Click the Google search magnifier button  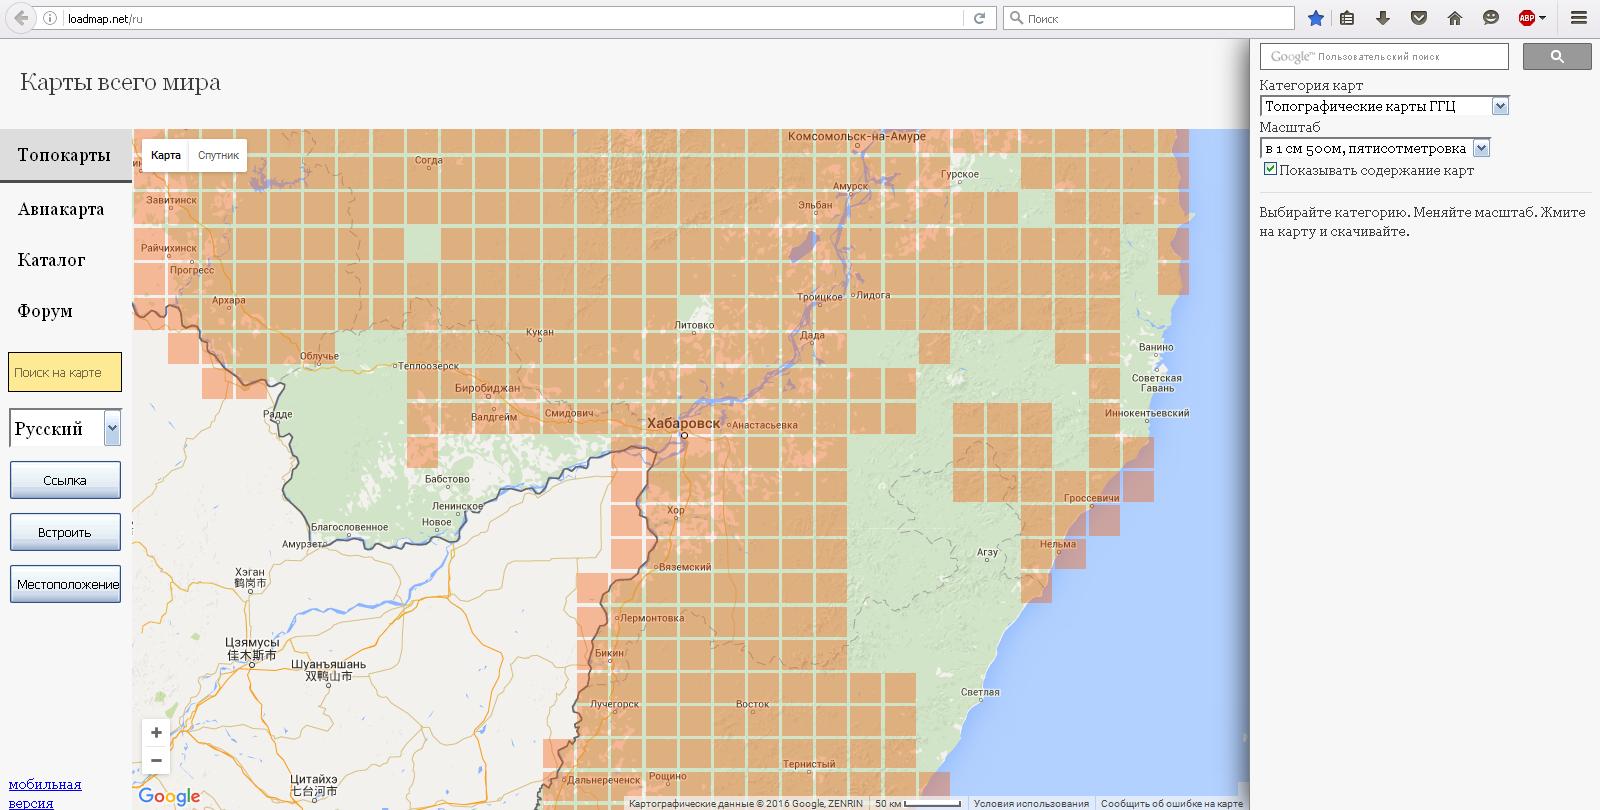coord(1556,57)
